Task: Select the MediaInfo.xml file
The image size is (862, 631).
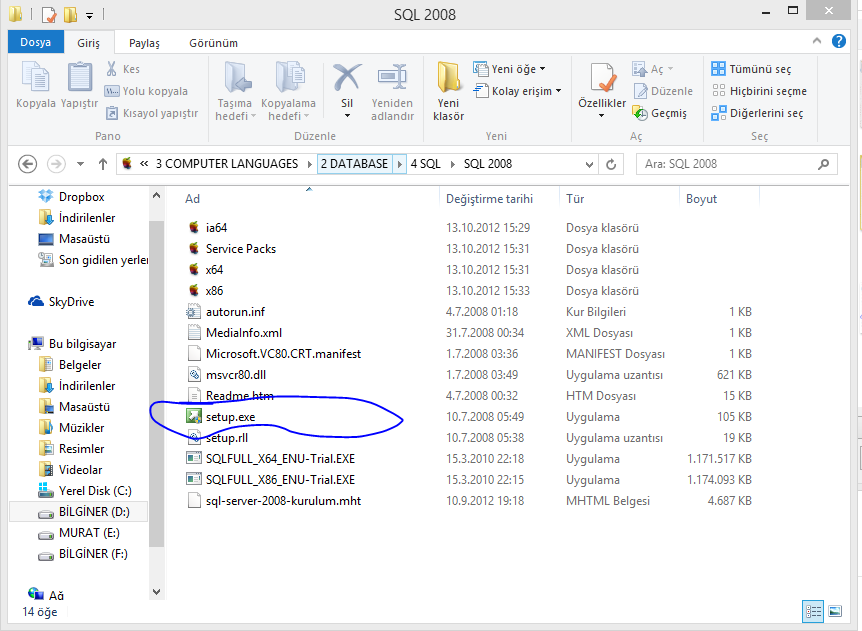Action: [244, 333]
